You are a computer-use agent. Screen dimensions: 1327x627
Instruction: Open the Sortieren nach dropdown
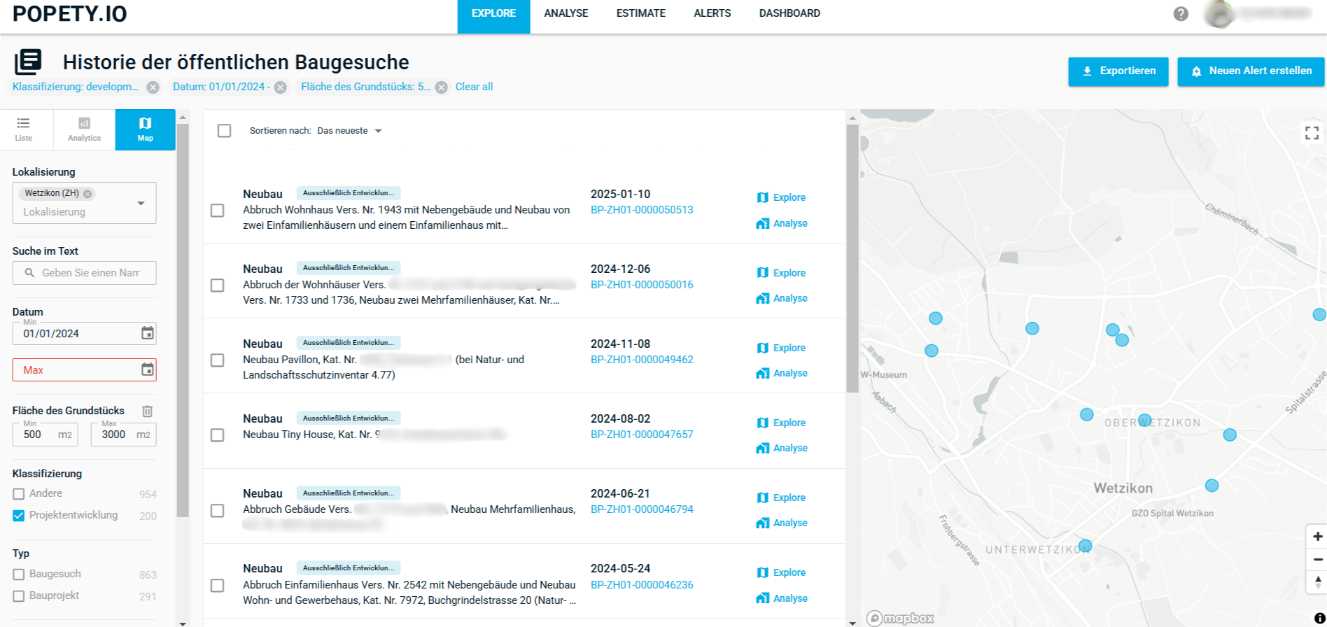tap(349, 131)
